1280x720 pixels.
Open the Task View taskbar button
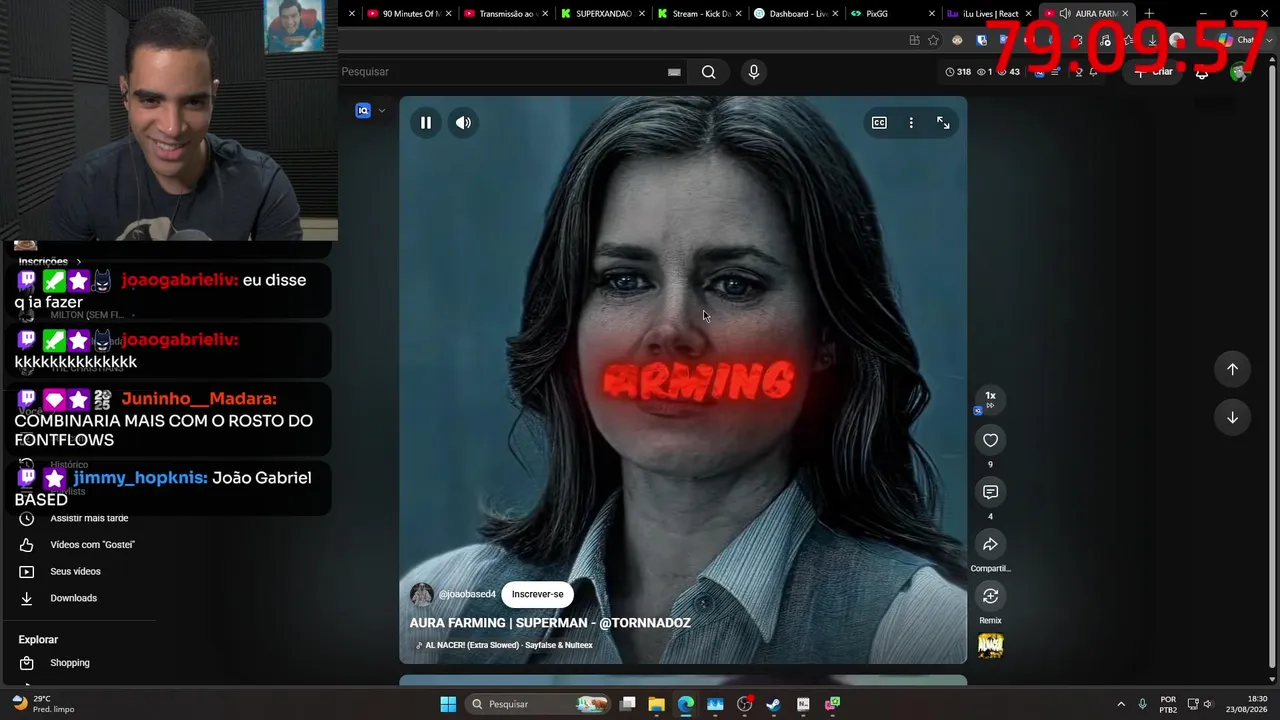point(627,704)
